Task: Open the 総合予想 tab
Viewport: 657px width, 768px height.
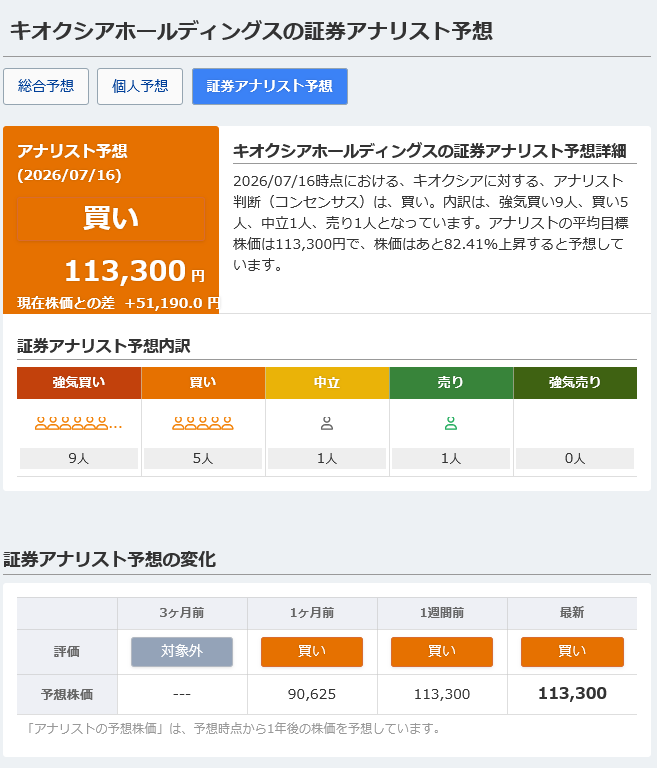Action: point(46,86)
